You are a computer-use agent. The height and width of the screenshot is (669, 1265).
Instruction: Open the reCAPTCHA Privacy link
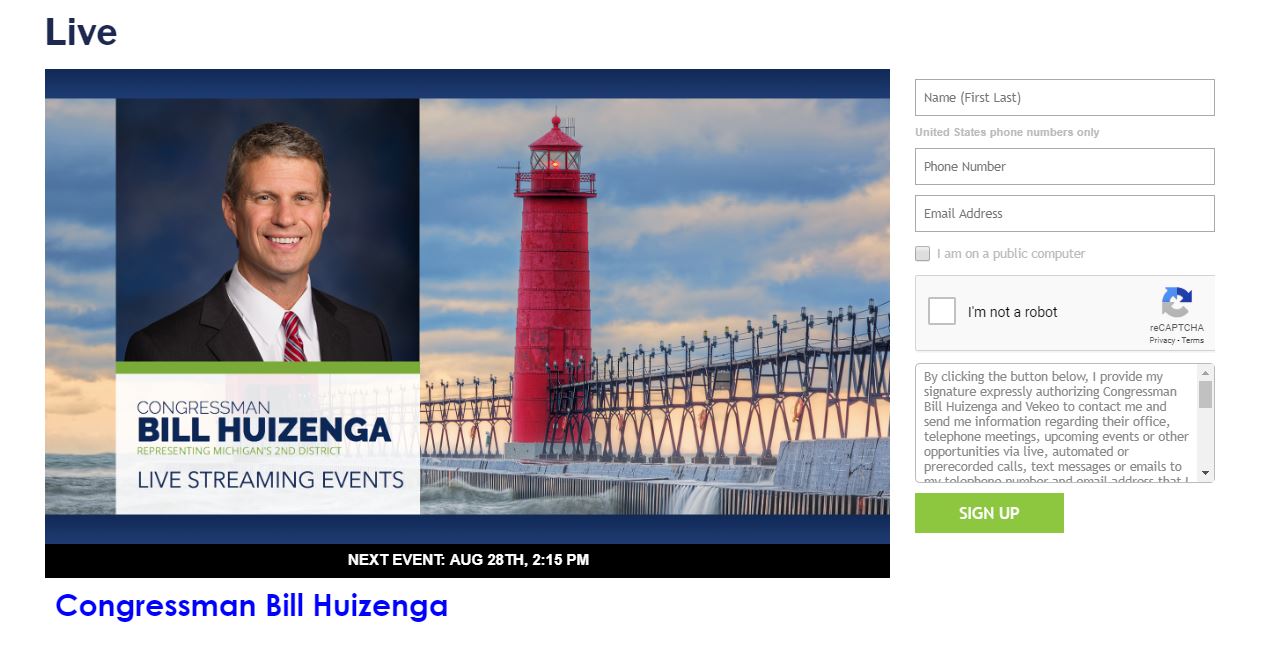[1162, 341]
